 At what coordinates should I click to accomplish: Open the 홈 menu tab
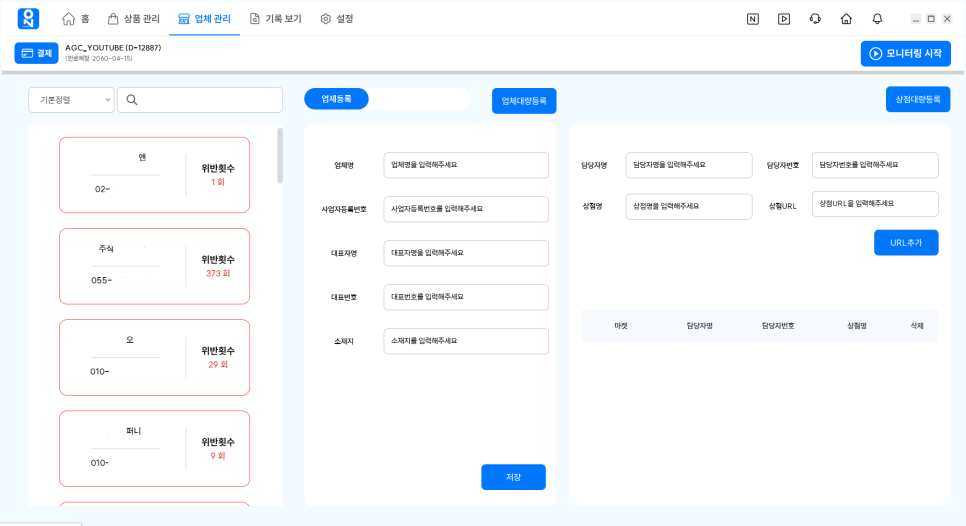76,18
